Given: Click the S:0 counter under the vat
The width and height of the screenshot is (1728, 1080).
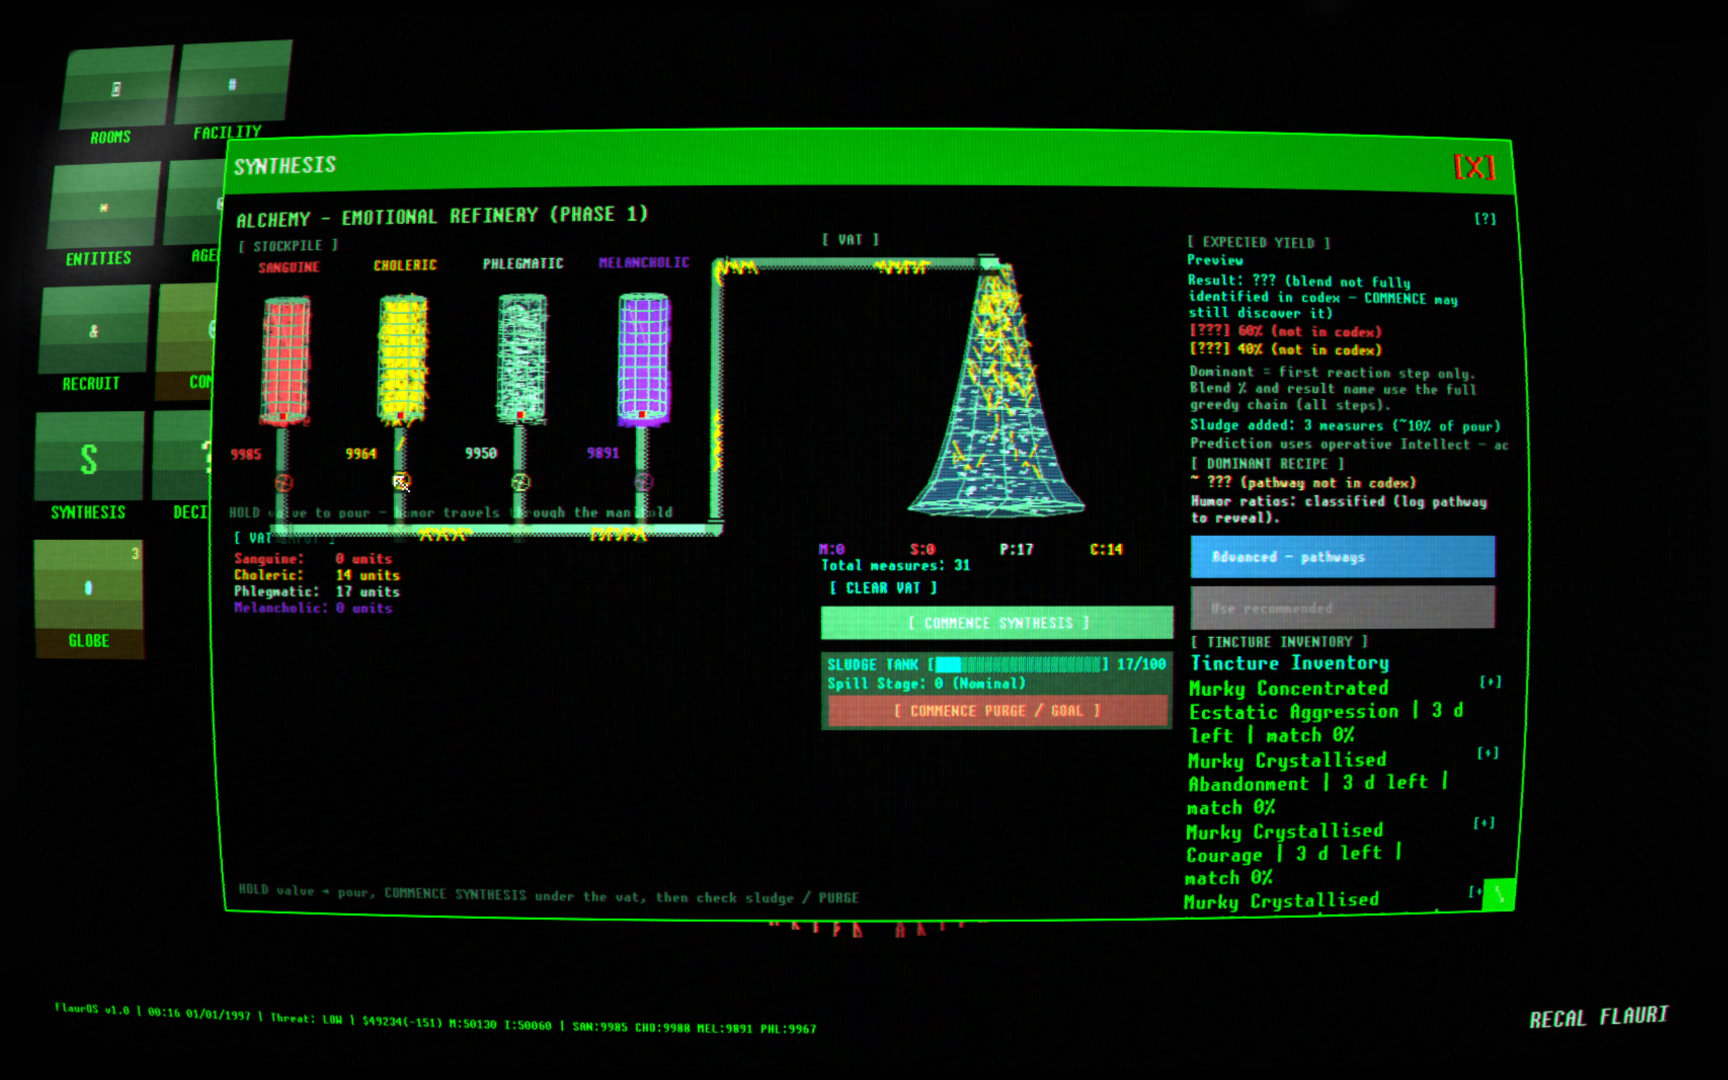Looking at the screenshot, I should tap(922, 549).
